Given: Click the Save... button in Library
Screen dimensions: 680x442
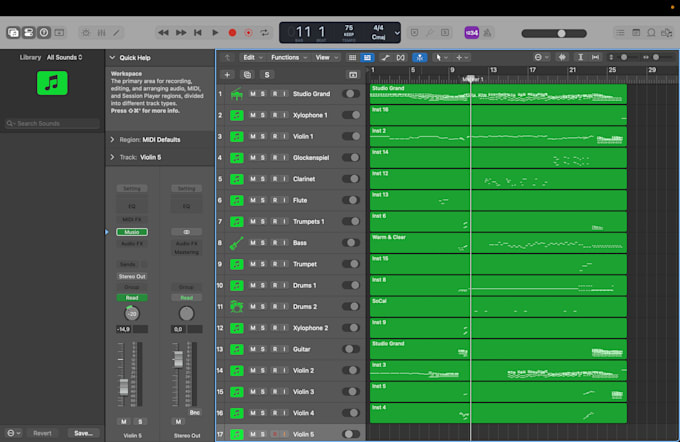Looking at the screenshot, I should pyautogui.click(x=83, y=433).
